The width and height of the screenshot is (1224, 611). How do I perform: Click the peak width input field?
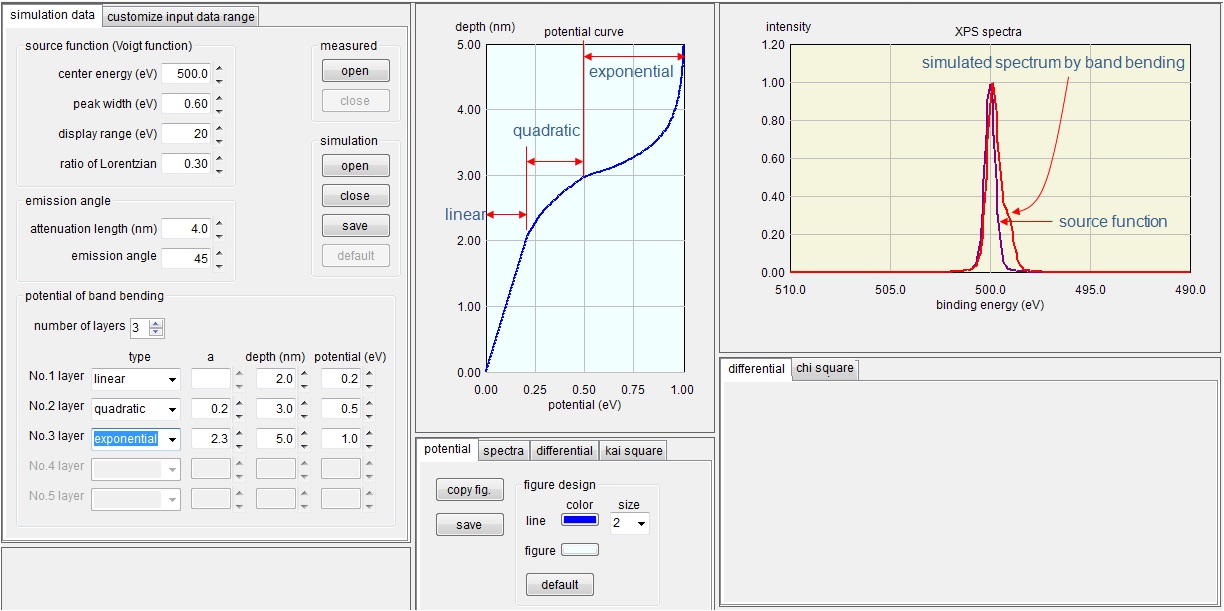coord(186,103)
